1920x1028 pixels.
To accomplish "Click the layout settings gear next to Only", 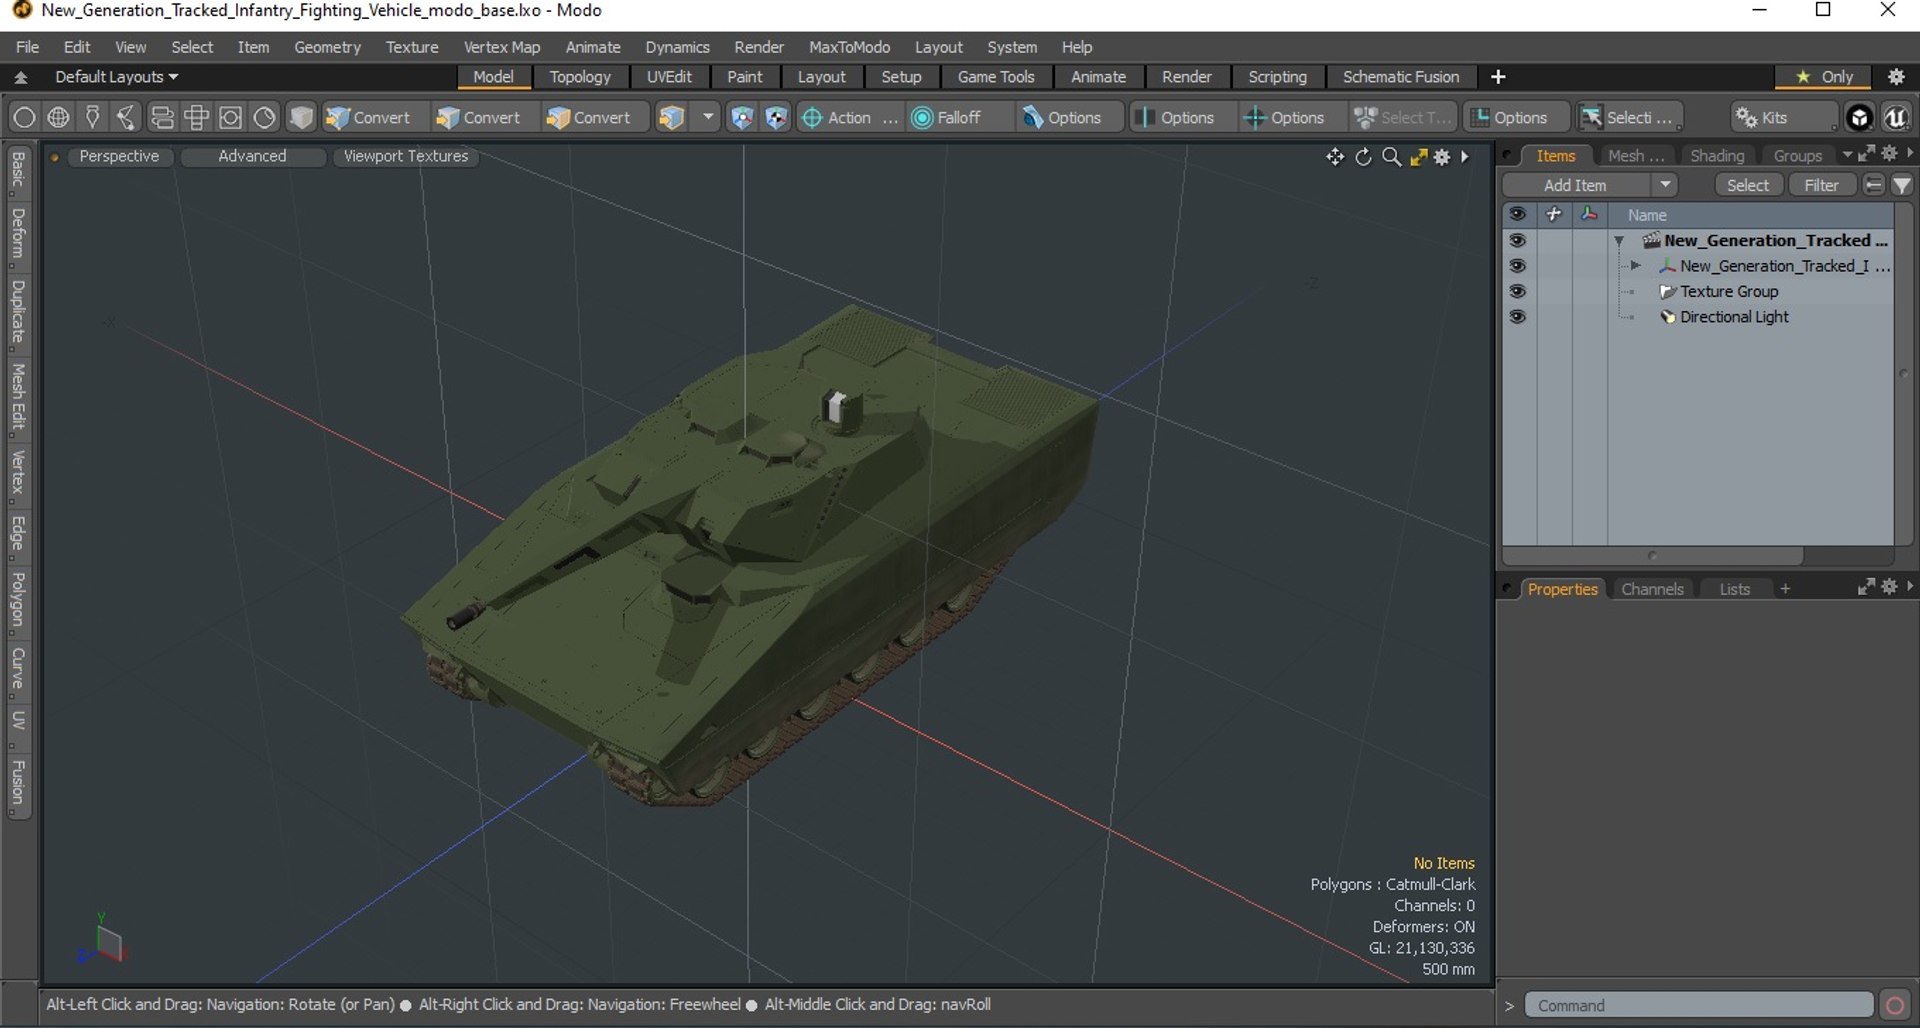I will tap(1896, 77).
